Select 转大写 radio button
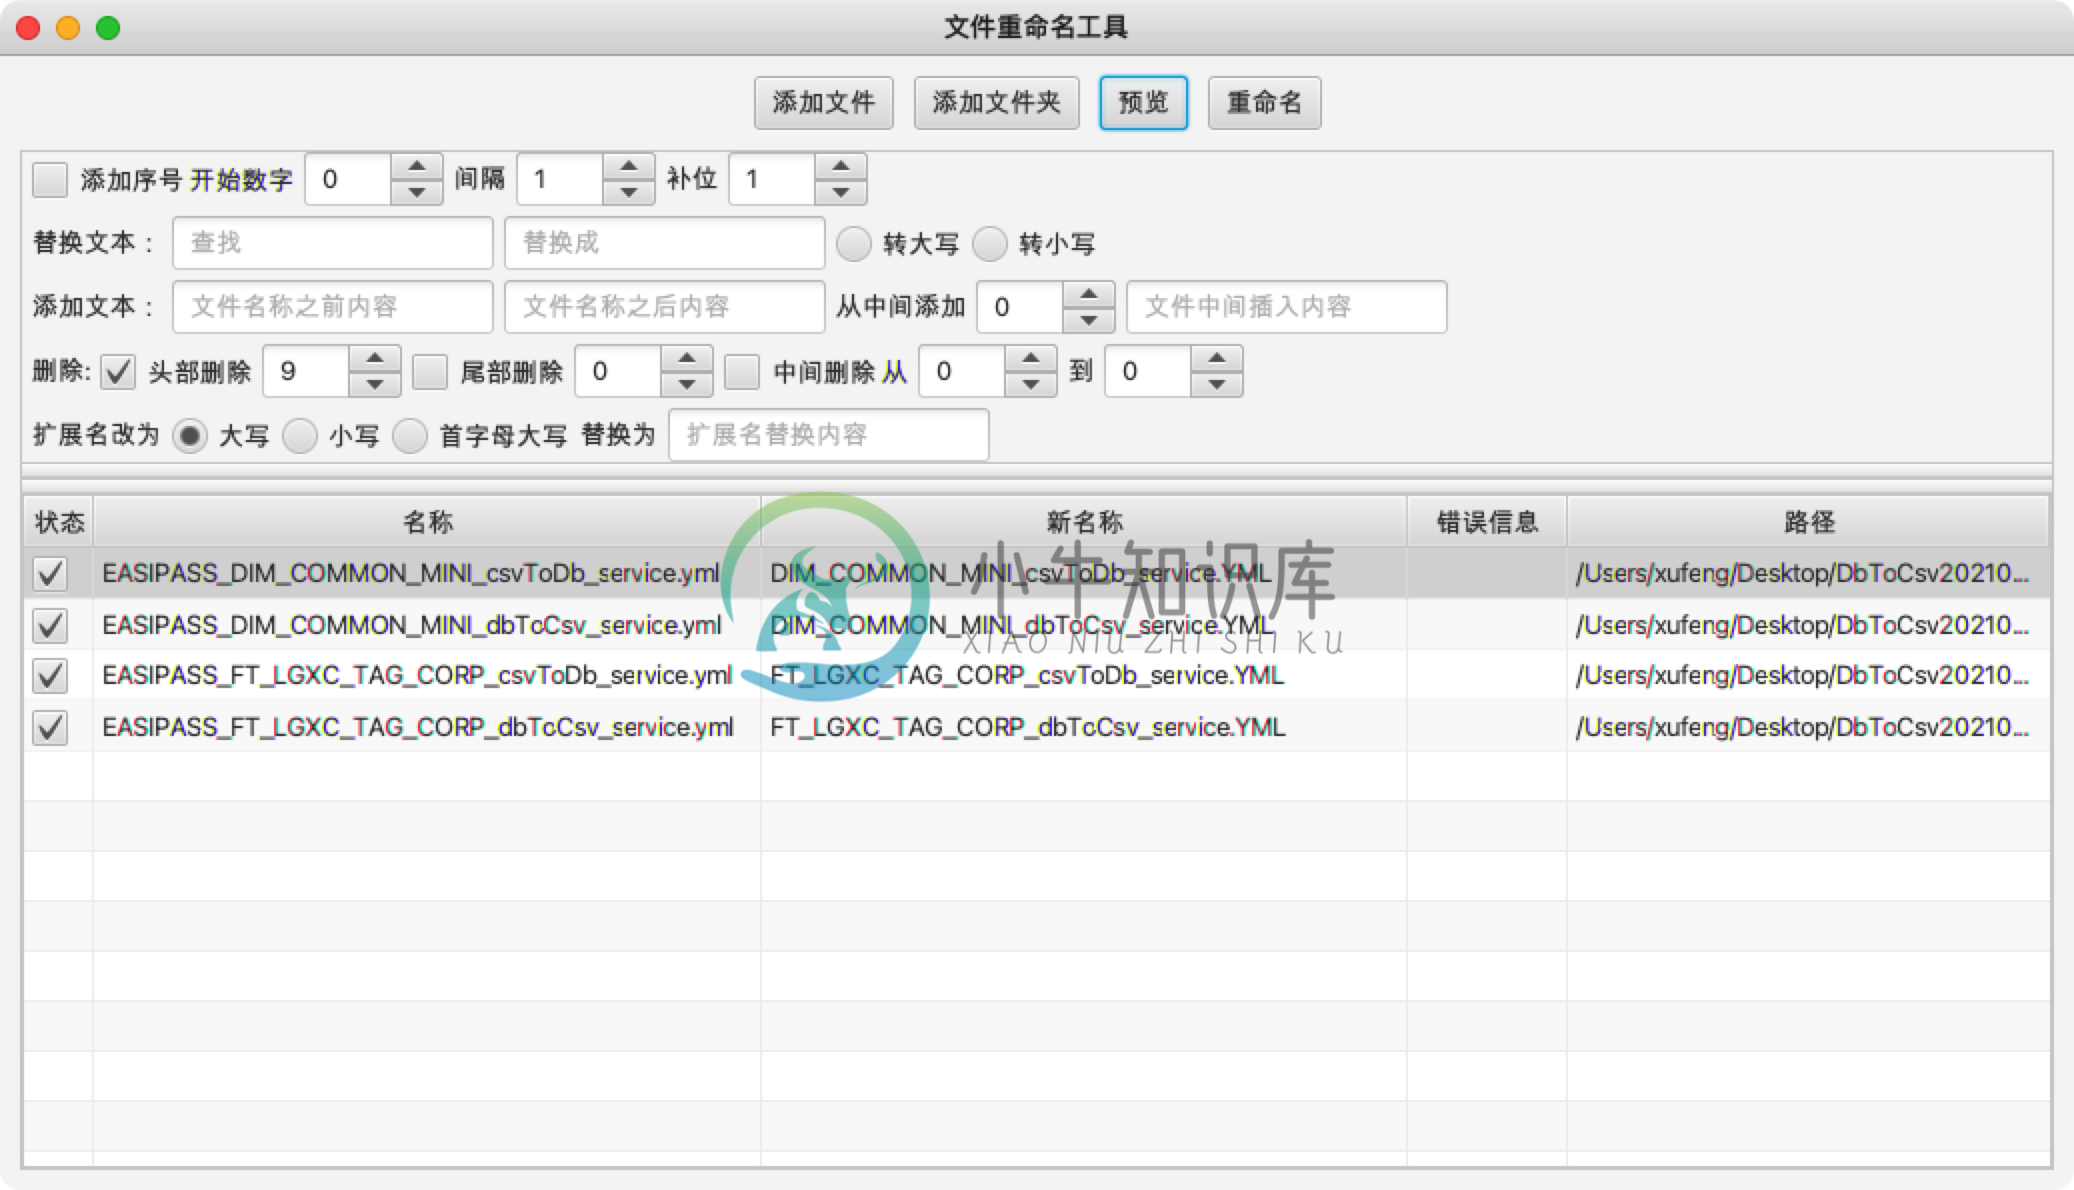This screenshot has height=1190, width=2074. [856, 242]
